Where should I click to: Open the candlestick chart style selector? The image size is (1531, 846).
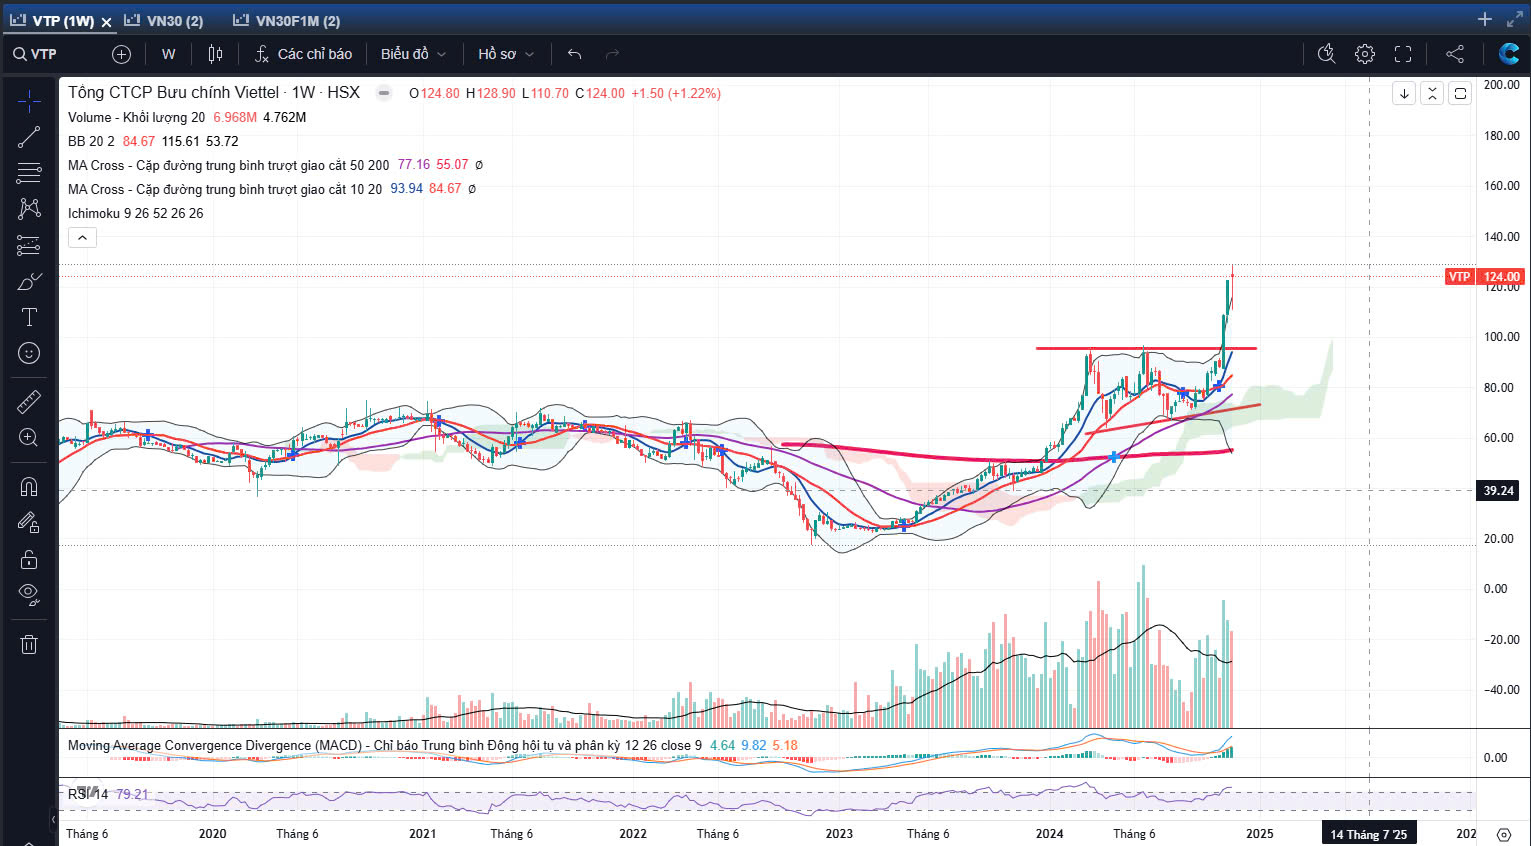[x=215, y=54]
